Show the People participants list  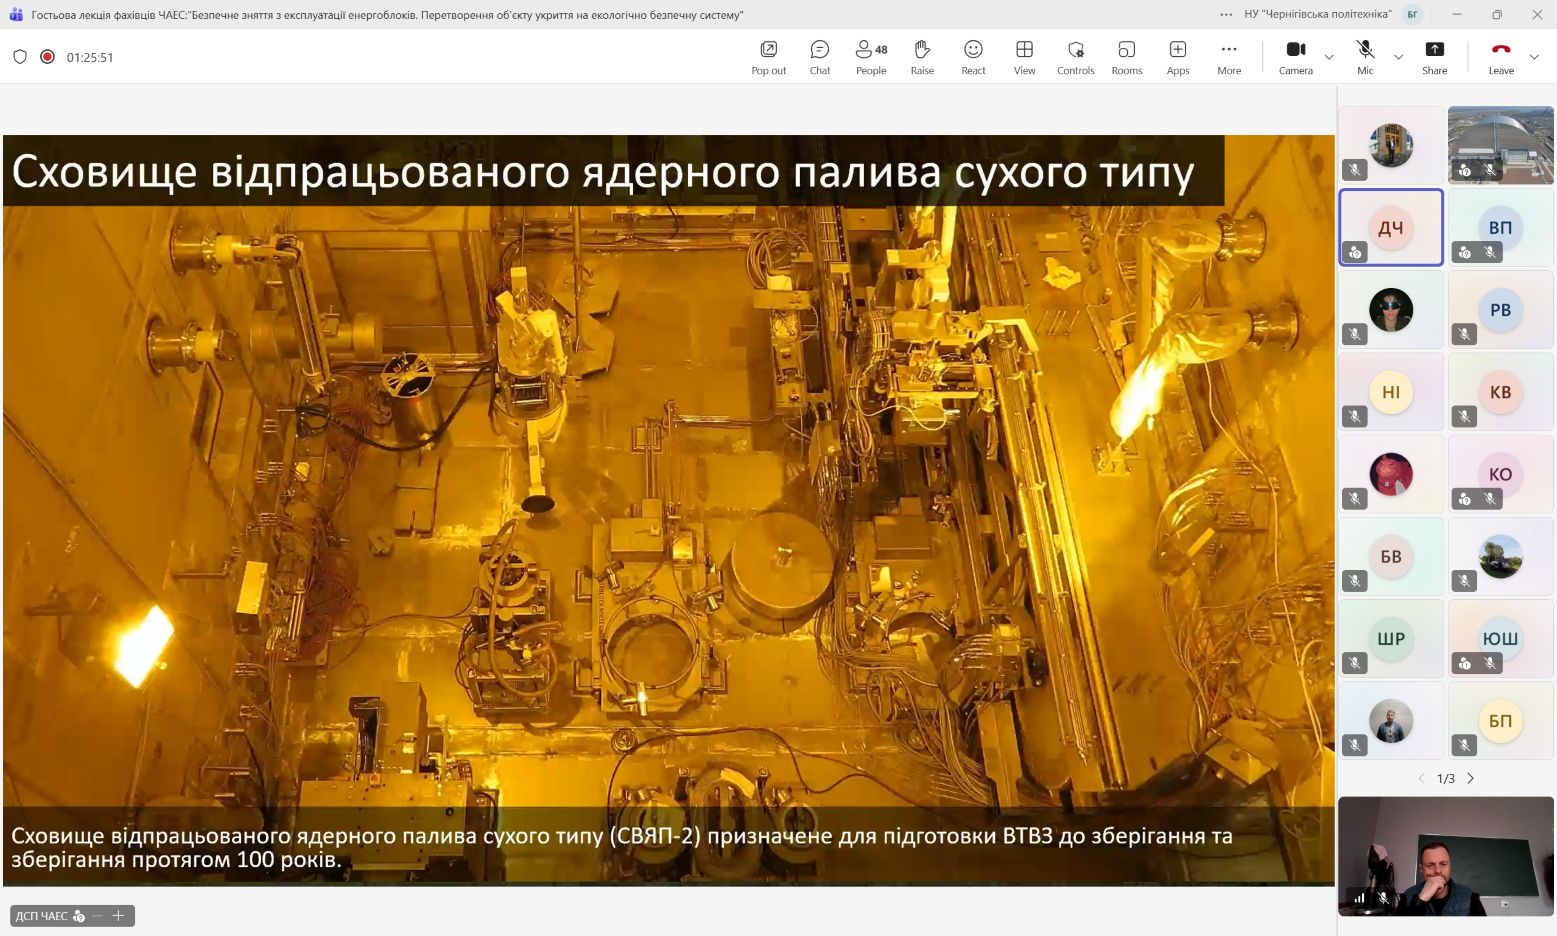pyautogui.click(x=870, y=57)
